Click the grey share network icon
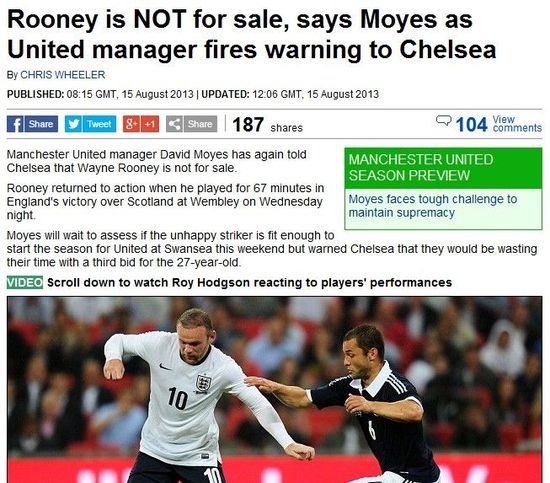 click(x=174, y=124)
